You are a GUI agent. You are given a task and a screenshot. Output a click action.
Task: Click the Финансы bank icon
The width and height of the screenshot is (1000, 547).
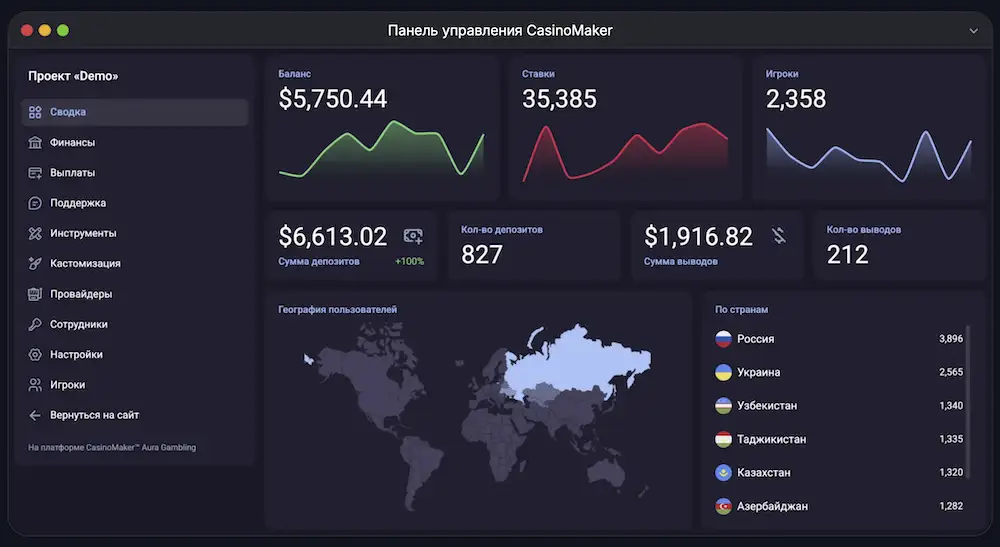35,143
